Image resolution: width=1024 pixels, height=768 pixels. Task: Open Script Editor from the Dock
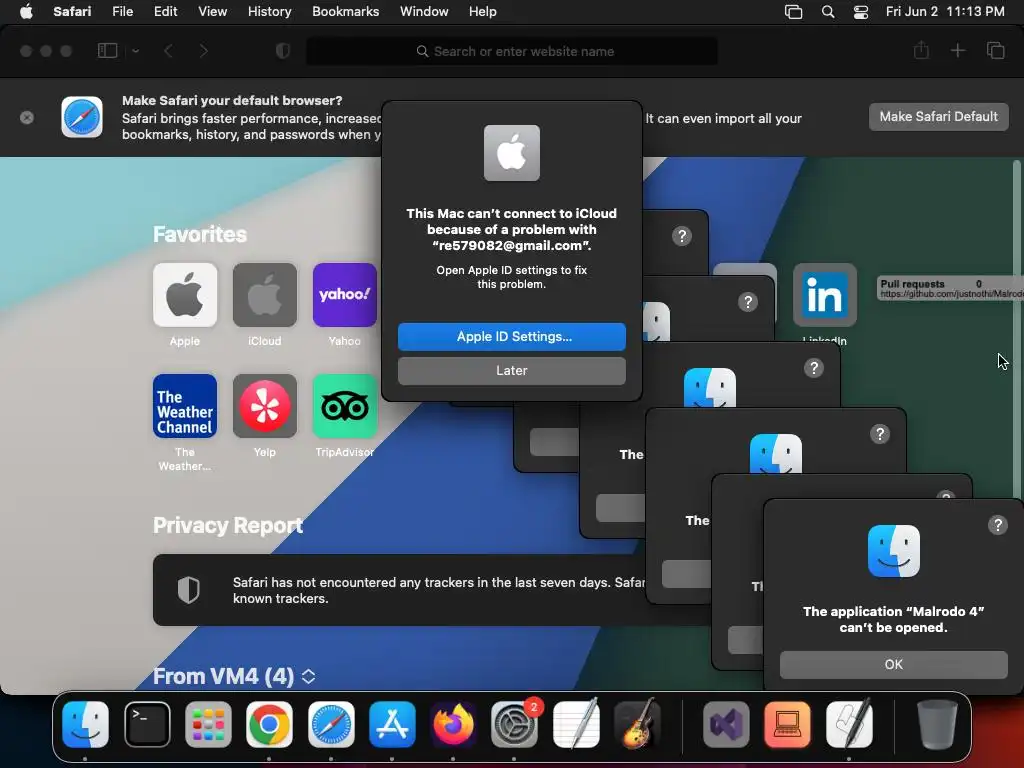click(x=848, y=724)
